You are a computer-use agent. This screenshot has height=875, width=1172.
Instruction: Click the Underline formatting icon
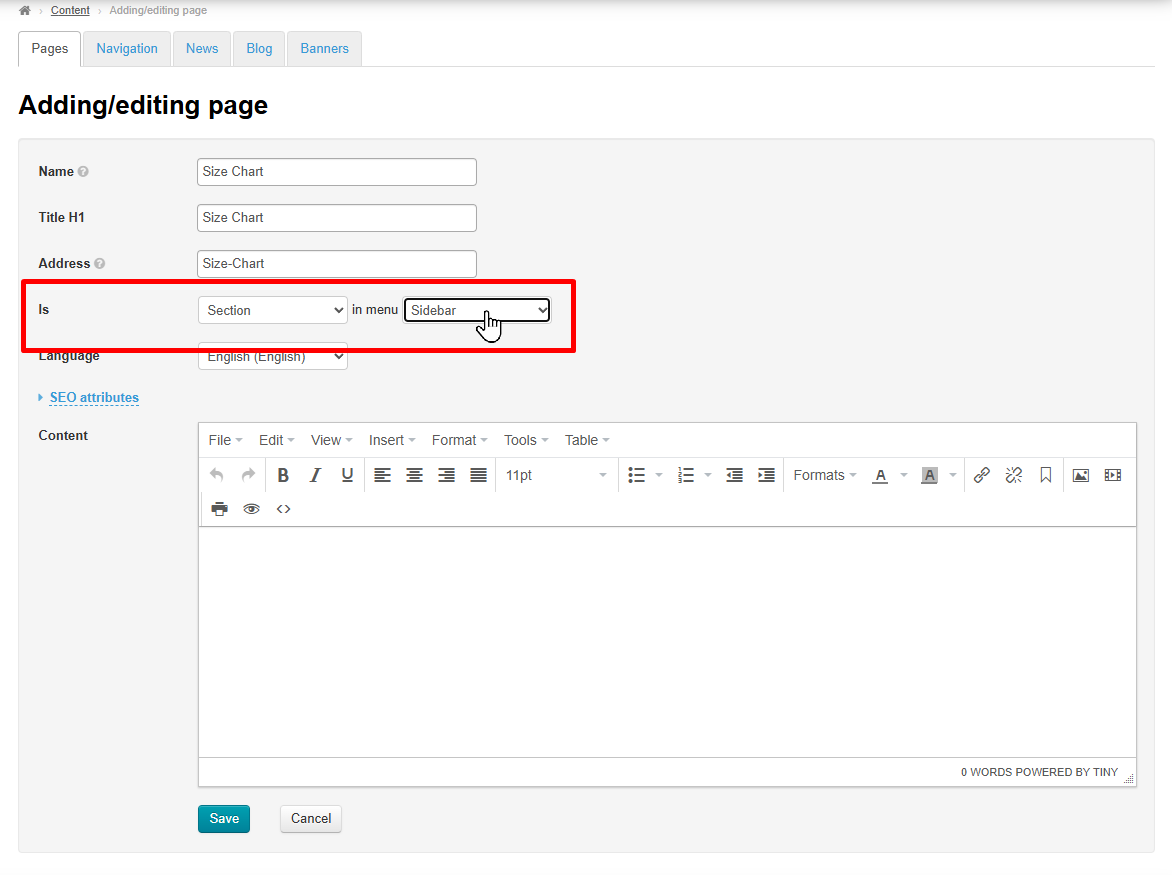(347, 476)
